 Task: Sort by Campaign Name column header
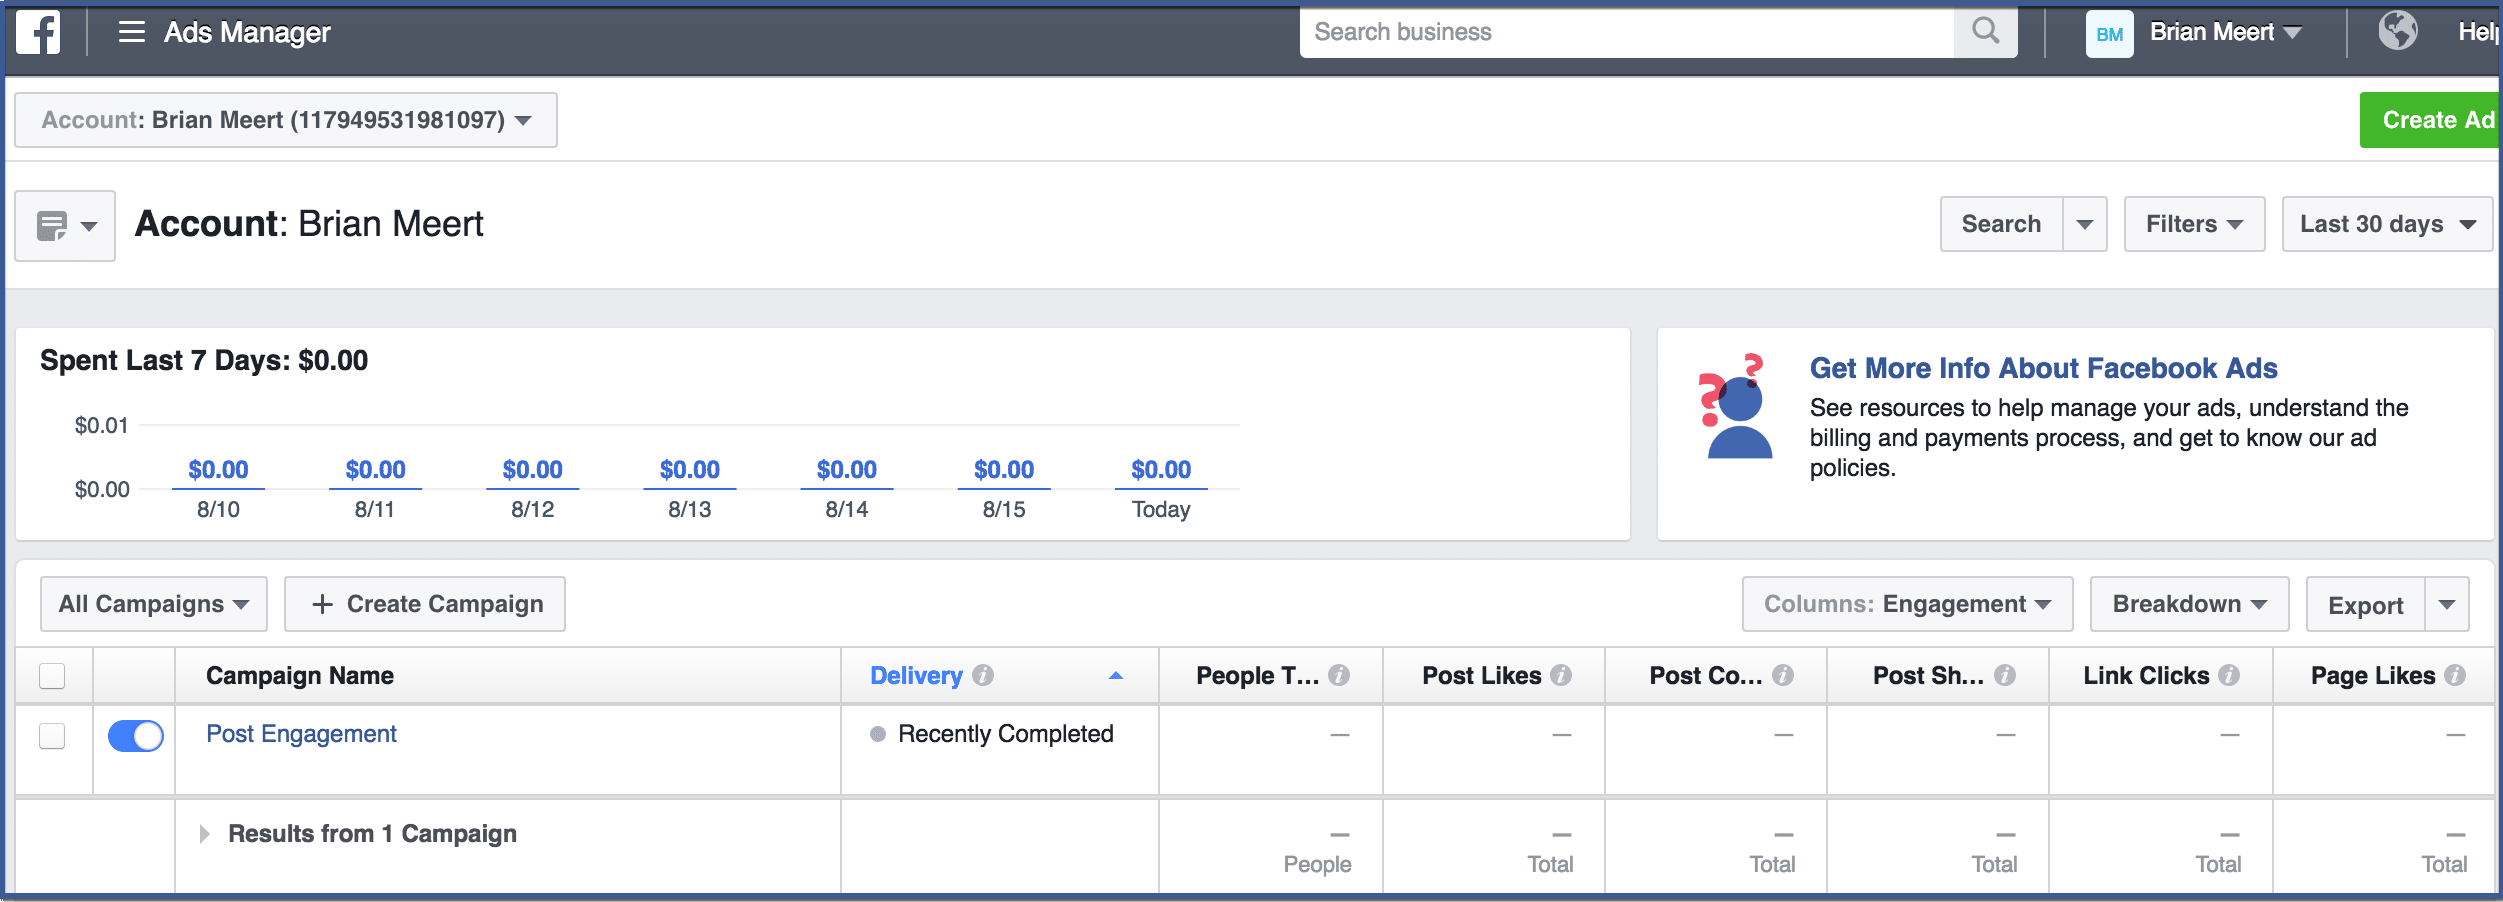(x=300, y=676)
